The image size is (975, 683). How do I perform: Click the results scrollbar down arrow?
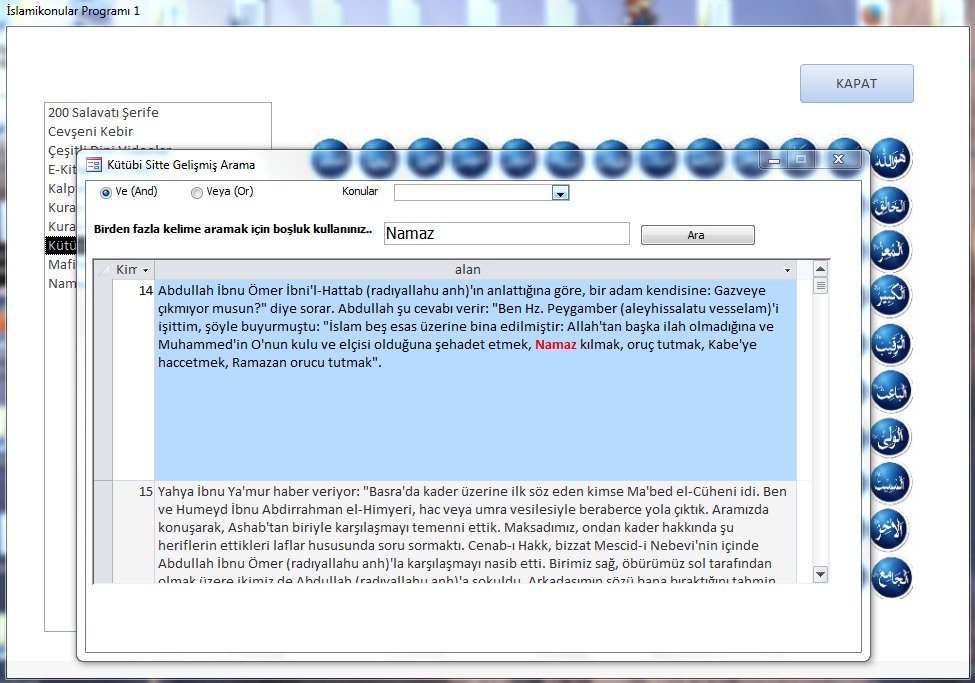(820, 574)
